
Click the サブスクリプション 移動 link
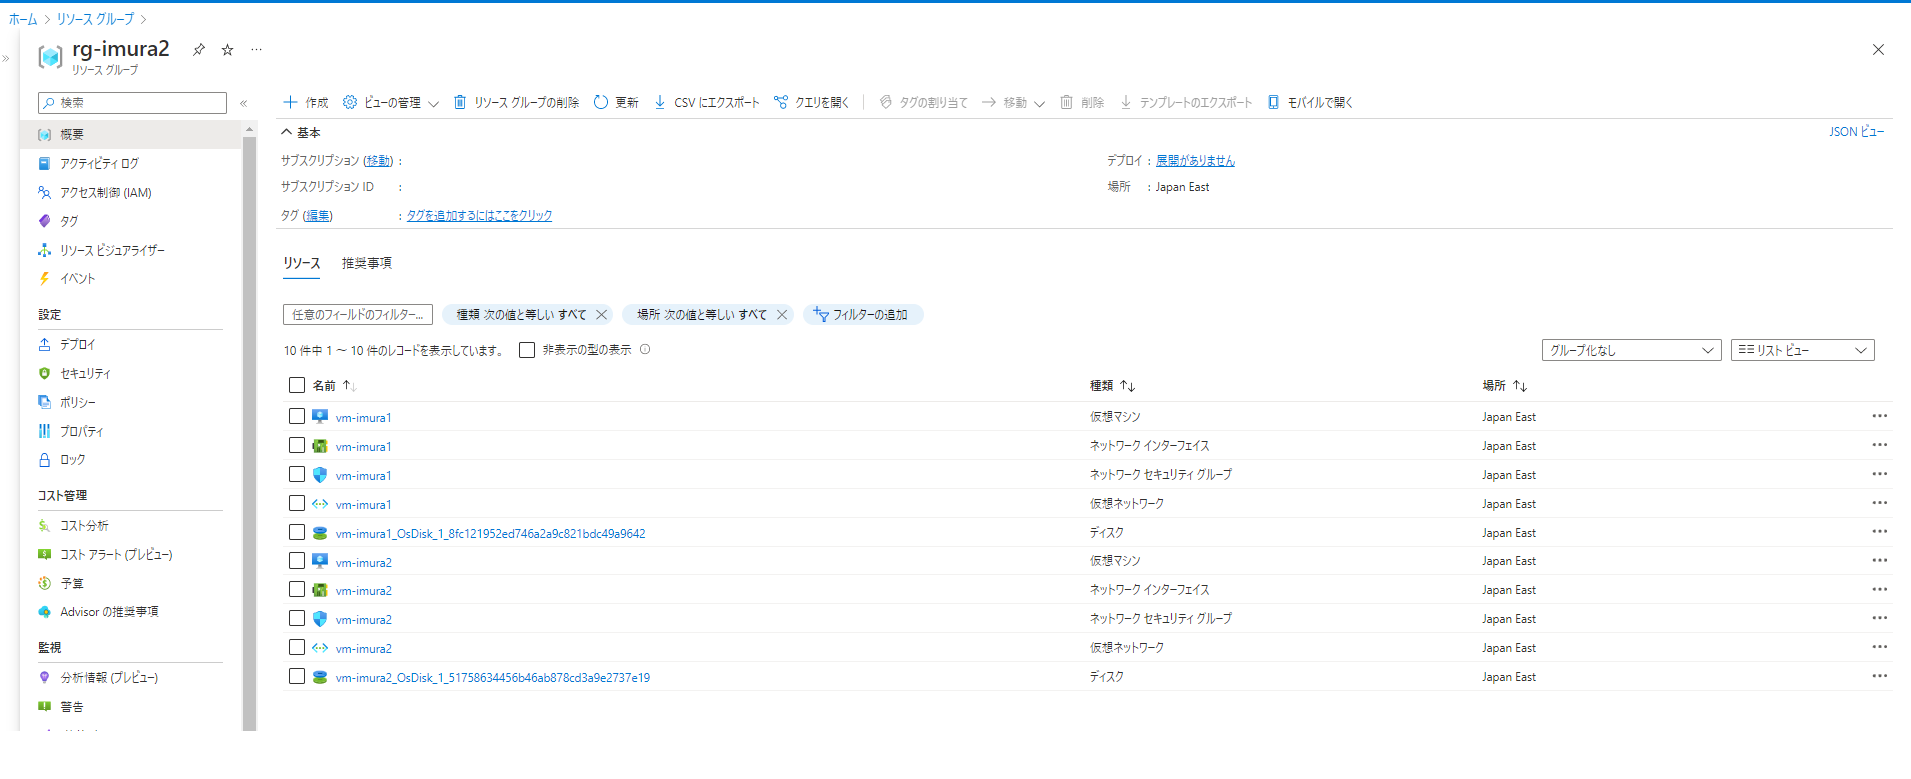pyautogui.click(x=378, y=160)
